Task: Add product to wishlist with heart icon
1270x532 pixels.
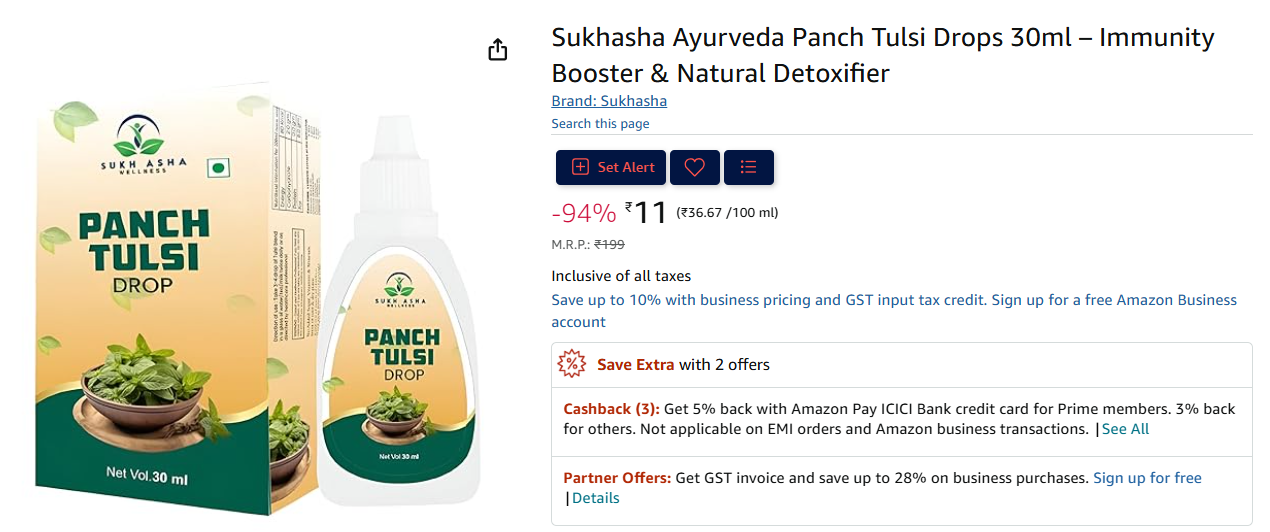Action: pos(695,167)
